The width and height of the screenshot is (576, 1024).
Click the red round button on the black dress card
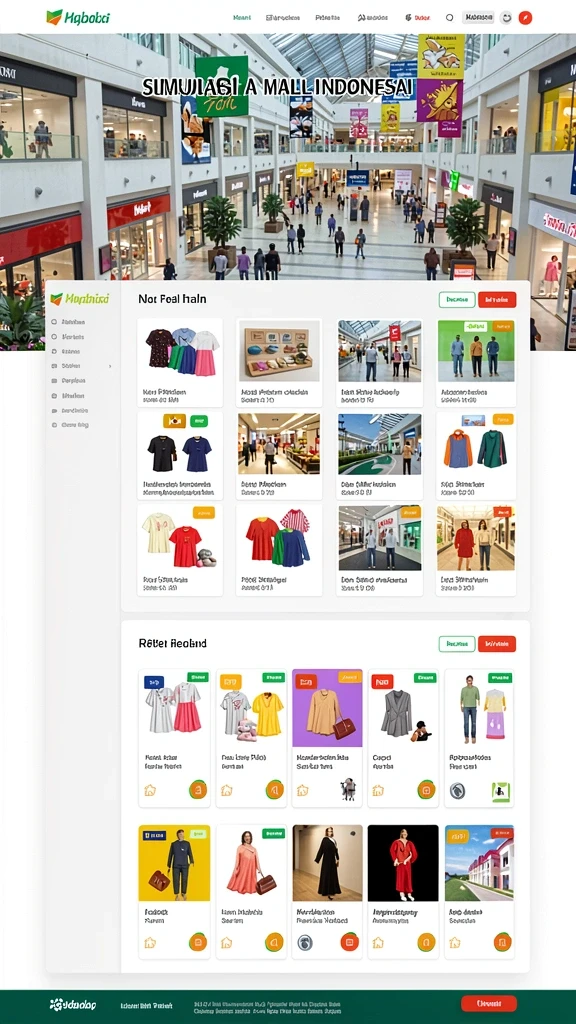click(349, 942)
